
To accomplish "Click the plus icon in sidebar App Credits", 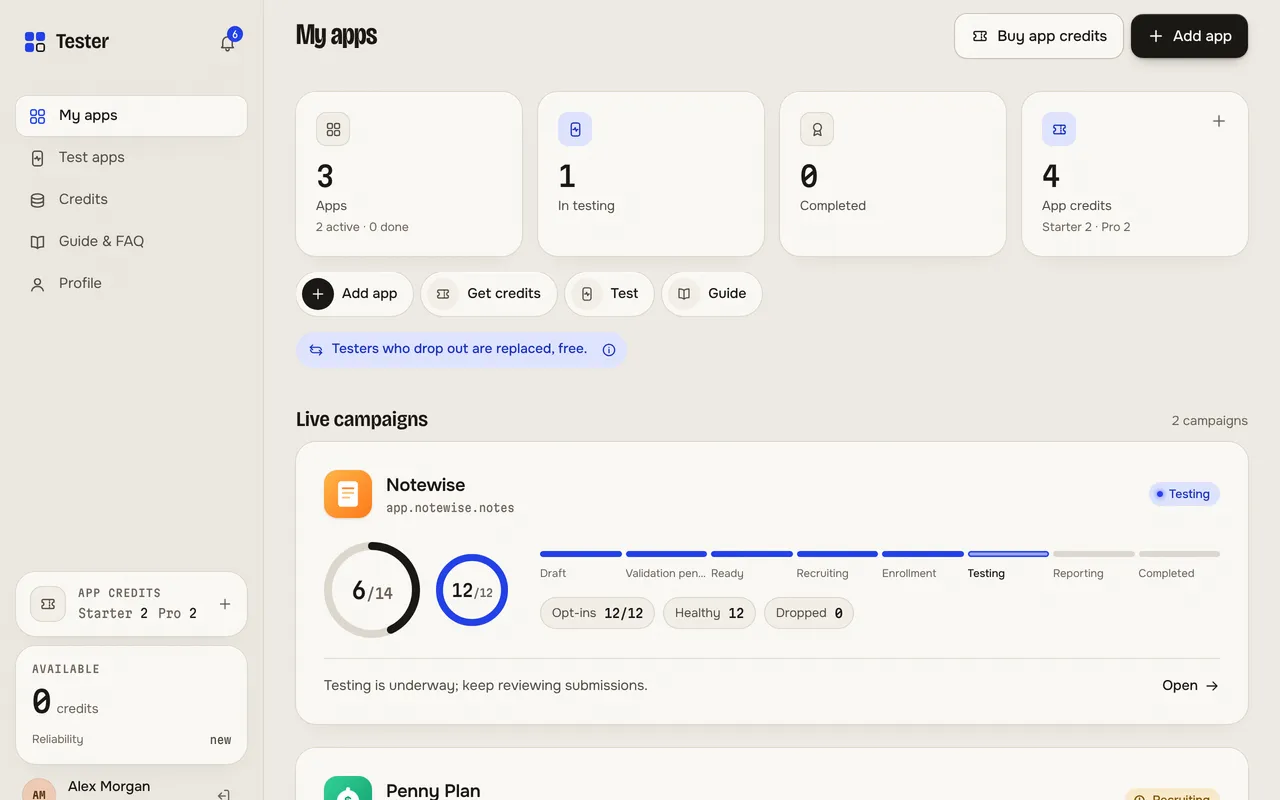I will 225,604.
